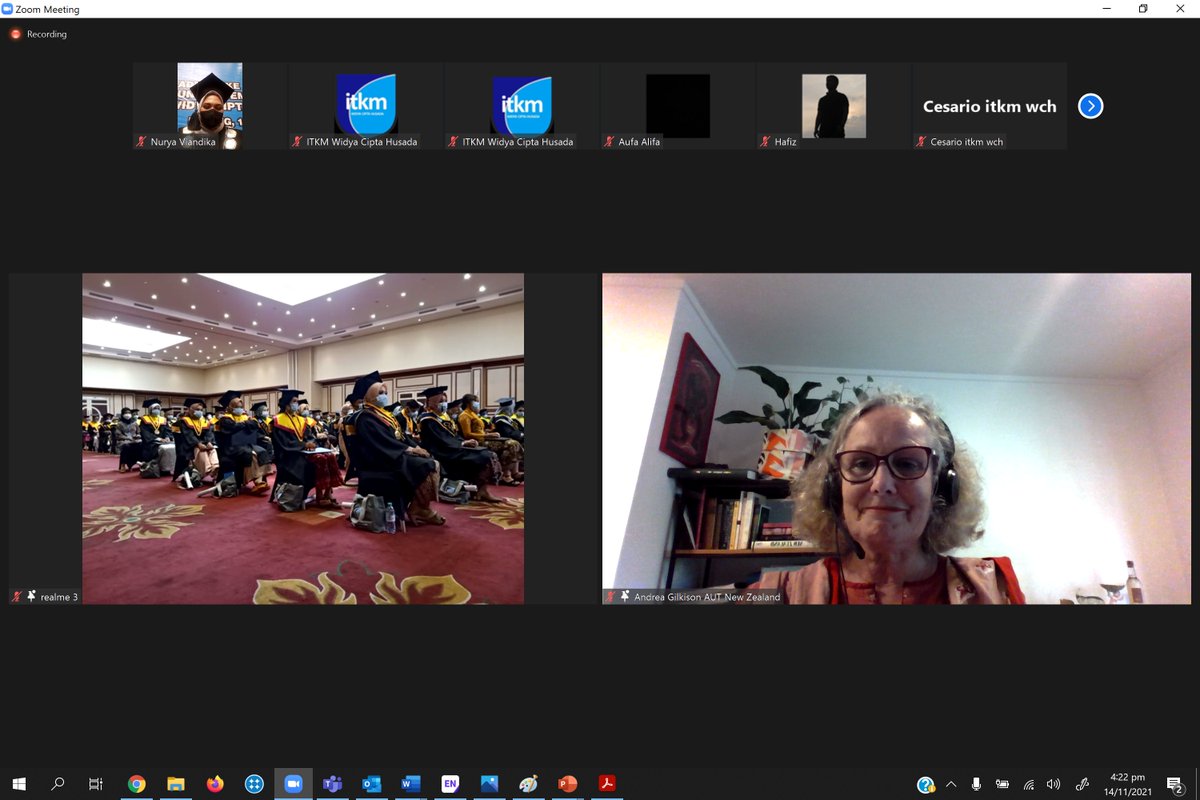The width and height of the screenshot is (1200, 800).
Task: Click the muted mic icon beside Hafiz
Action: [x=766, y=142]
